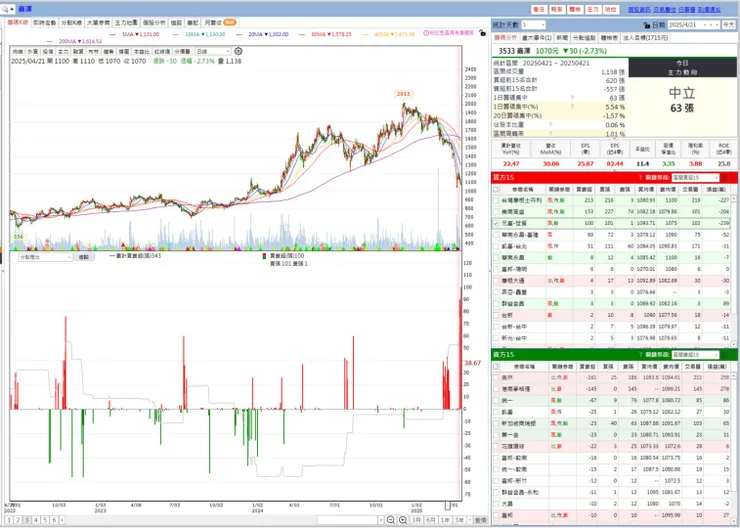The height and width of the screenshot is (528, 740).
Task: Check buyer row with 買賣超 69
Action: (x=496, y=235)
